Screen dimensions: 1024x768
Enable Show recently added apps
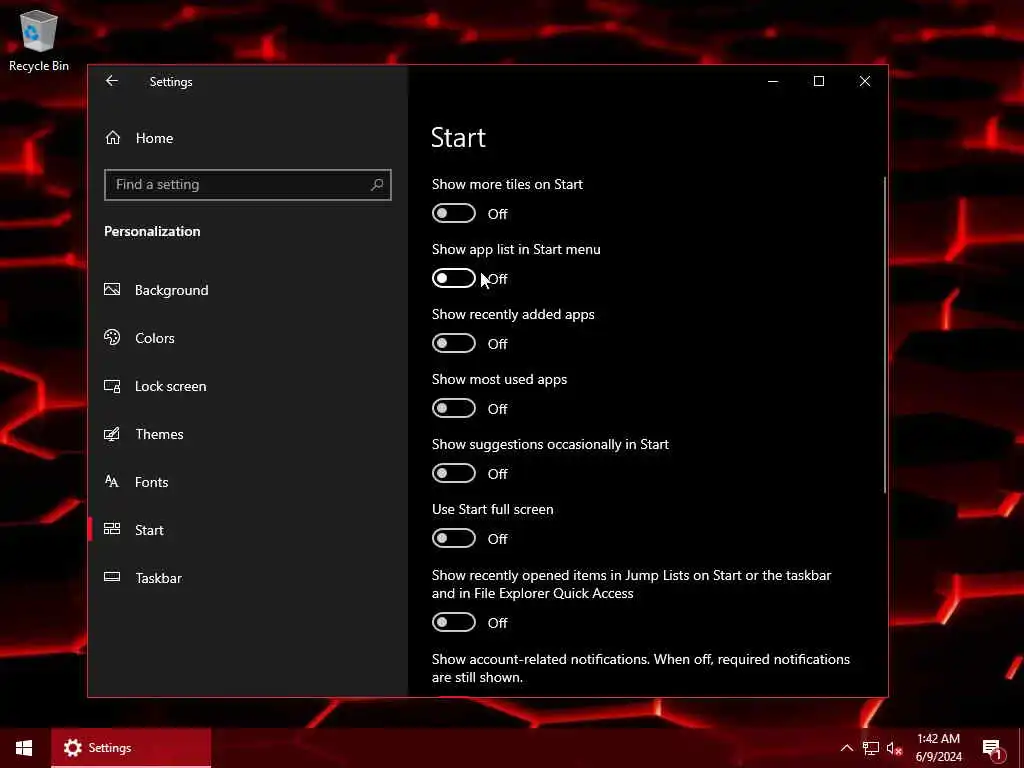point(454,344)
